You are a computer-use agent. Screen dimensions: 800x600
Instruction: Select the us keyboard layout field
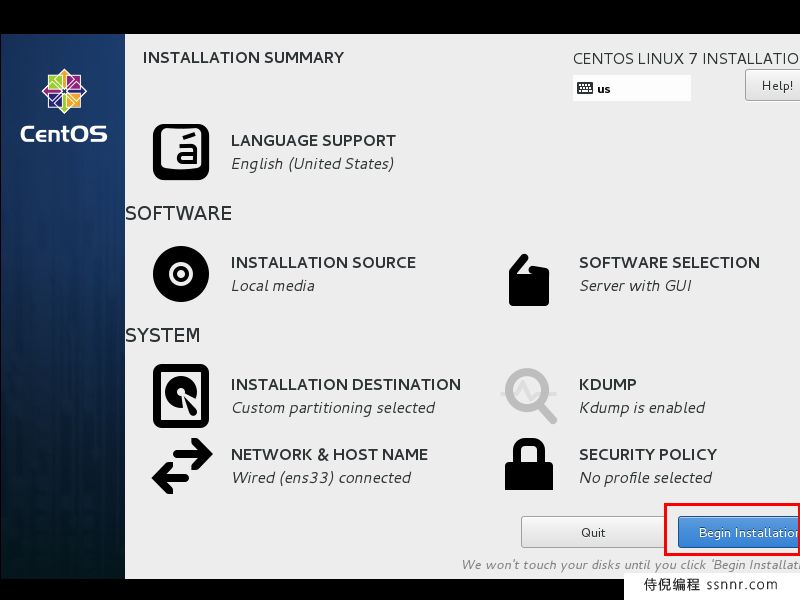coord(632,88)
